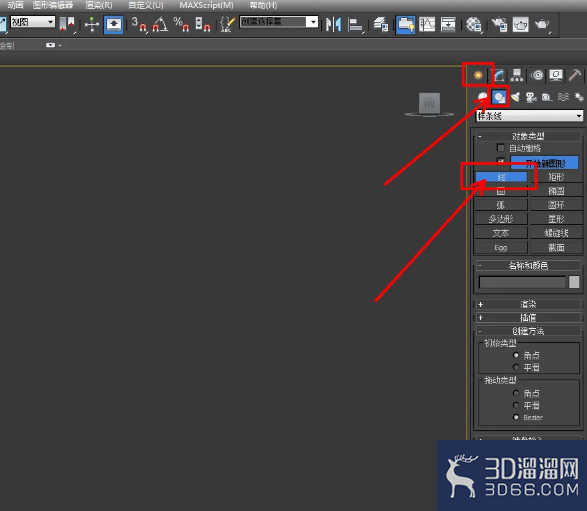This screenshot has height=511, width=587.
Task: Click the 多边形 polygon button
Action: click(501, 219)
